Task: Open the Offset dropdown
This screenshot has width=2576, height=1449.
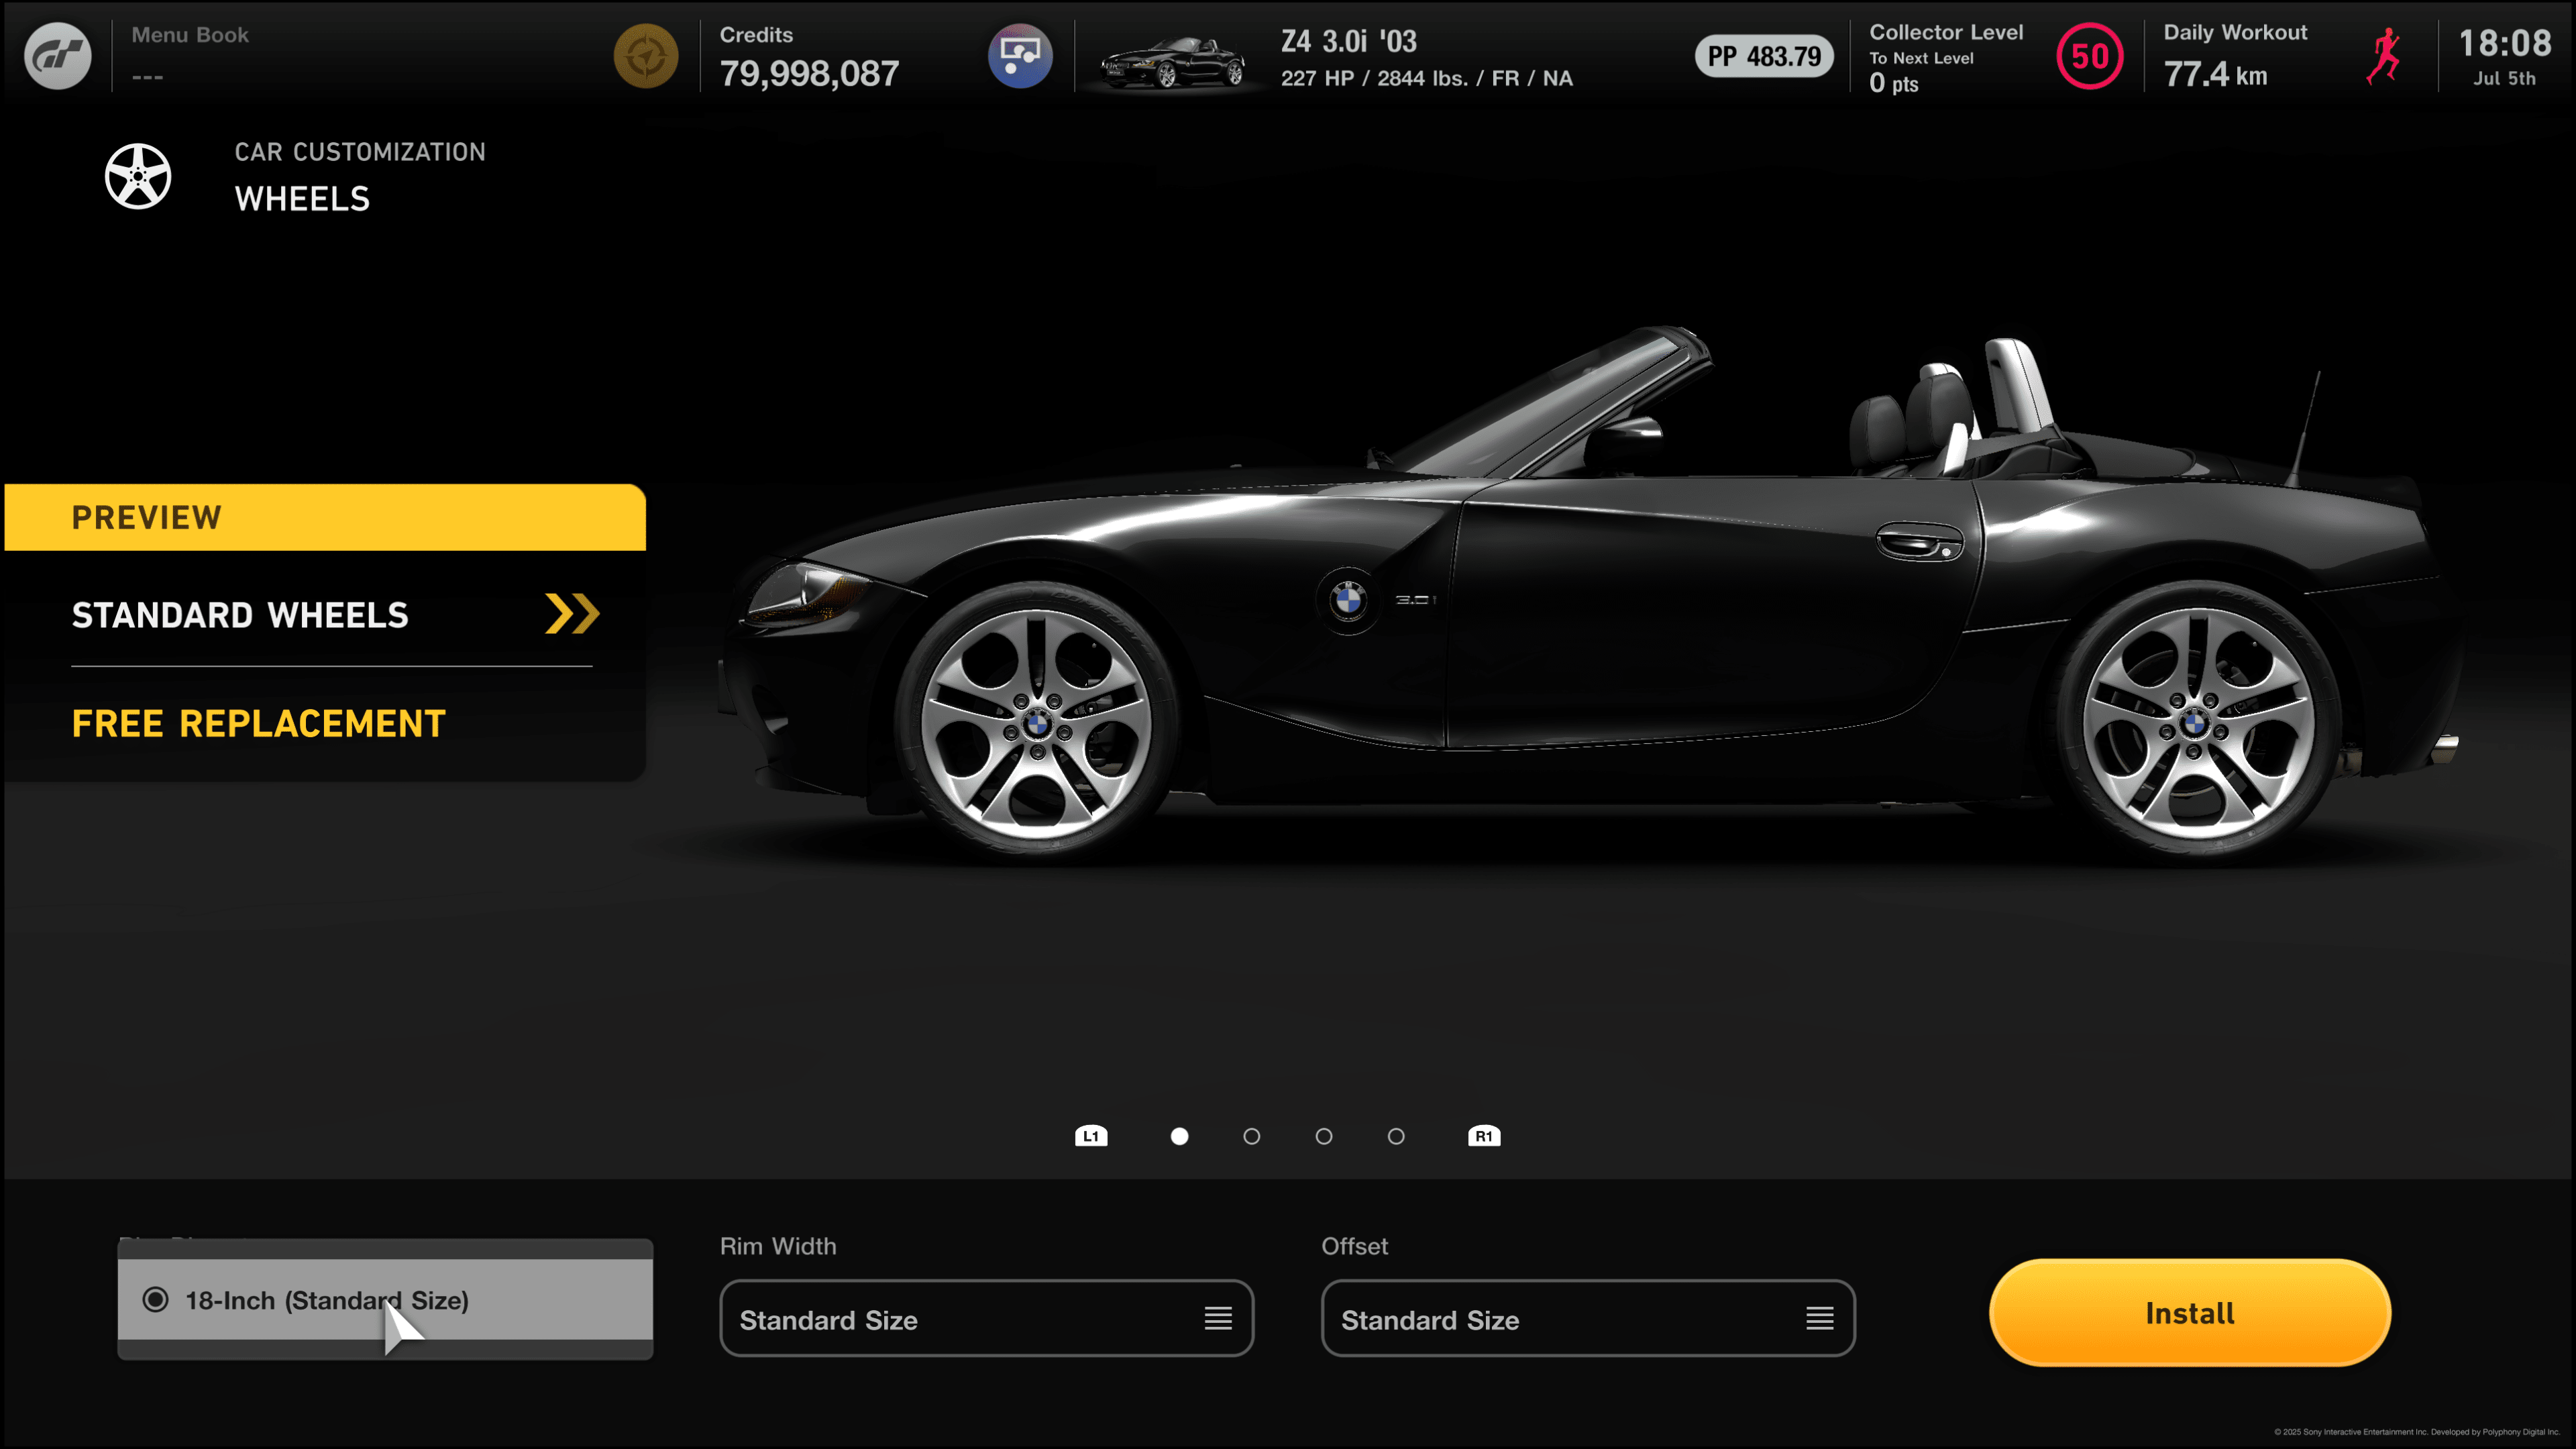Action: point(1588,1319)
